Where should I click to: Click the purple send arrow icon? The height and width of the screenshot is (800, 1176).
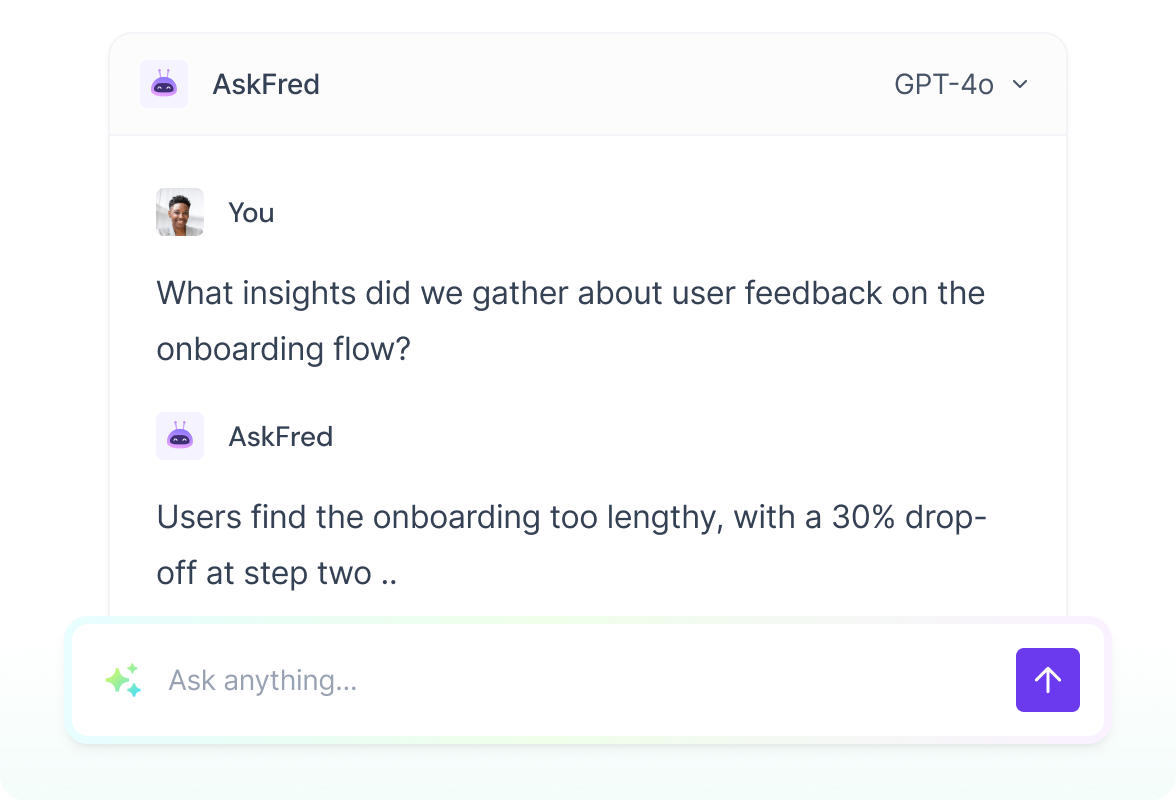coord(1048,680)
